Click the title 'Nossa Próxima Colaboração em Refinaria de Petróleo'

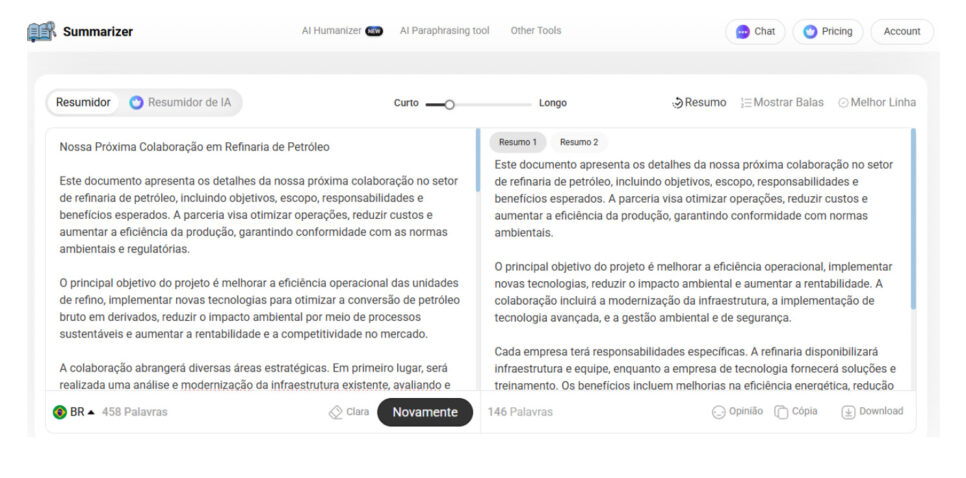point(195,147)
